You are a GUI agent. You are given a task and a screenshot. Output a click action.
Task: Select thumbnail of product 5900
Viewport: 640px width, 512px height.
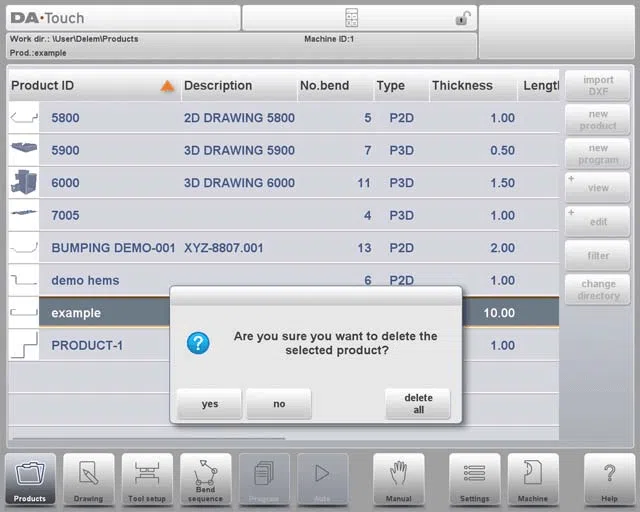click(24, 150)
